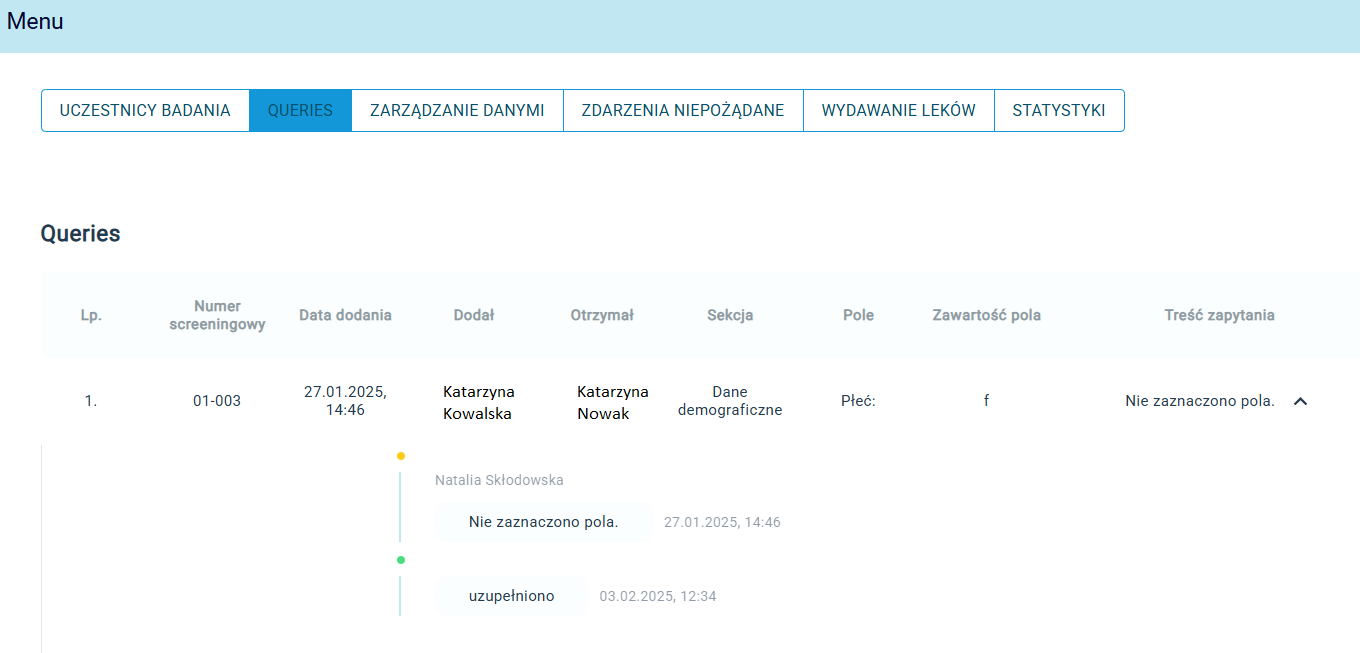The height and width of the screenshot is (653, 1360).
Task: Click the Treść zapytania column header
Action: coord(1219,315)
